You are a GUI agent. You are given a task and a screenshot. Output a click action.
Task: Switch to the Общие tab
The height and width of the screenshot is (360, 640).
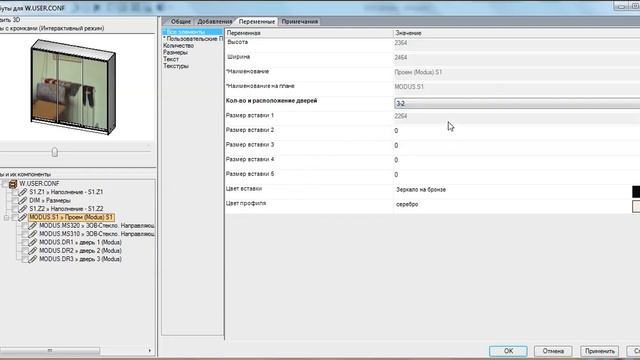[x=180, y=22]
